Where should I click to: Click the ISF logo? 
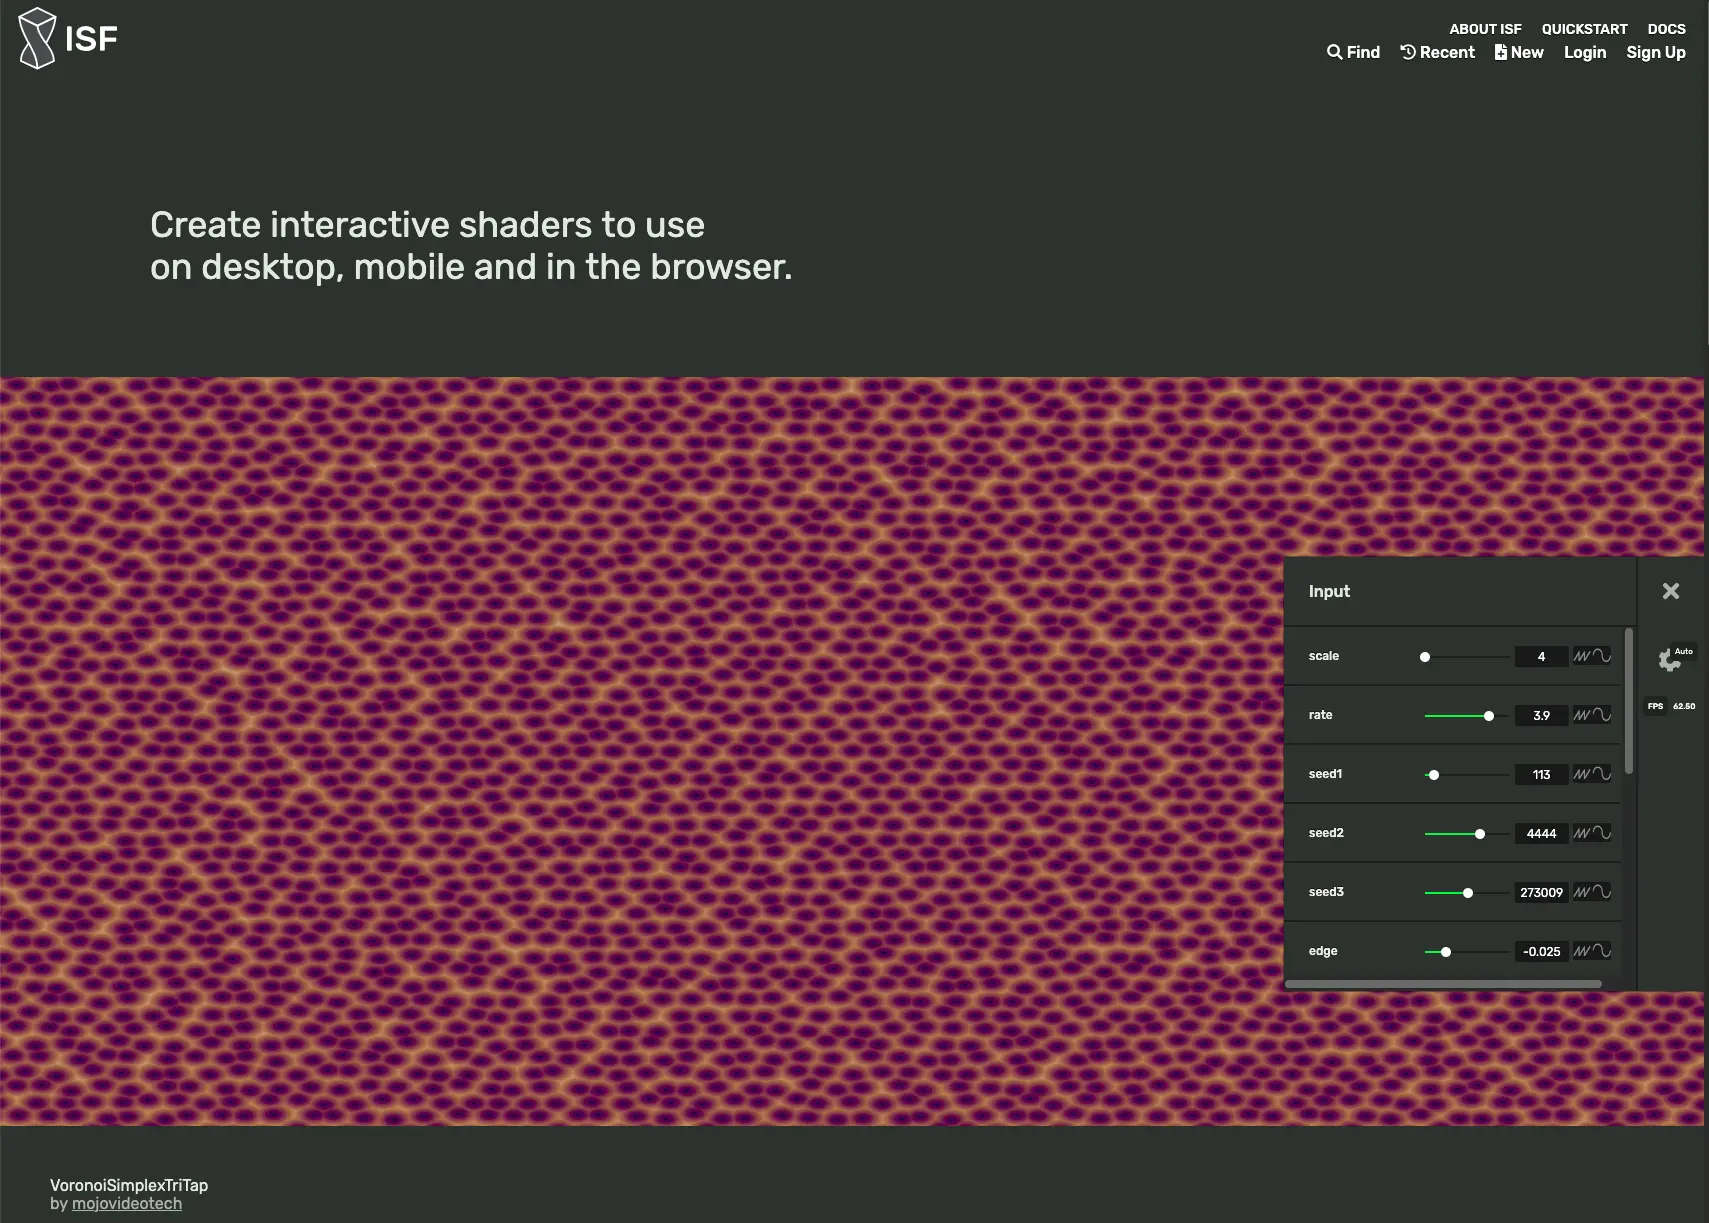tap(68, 38)
